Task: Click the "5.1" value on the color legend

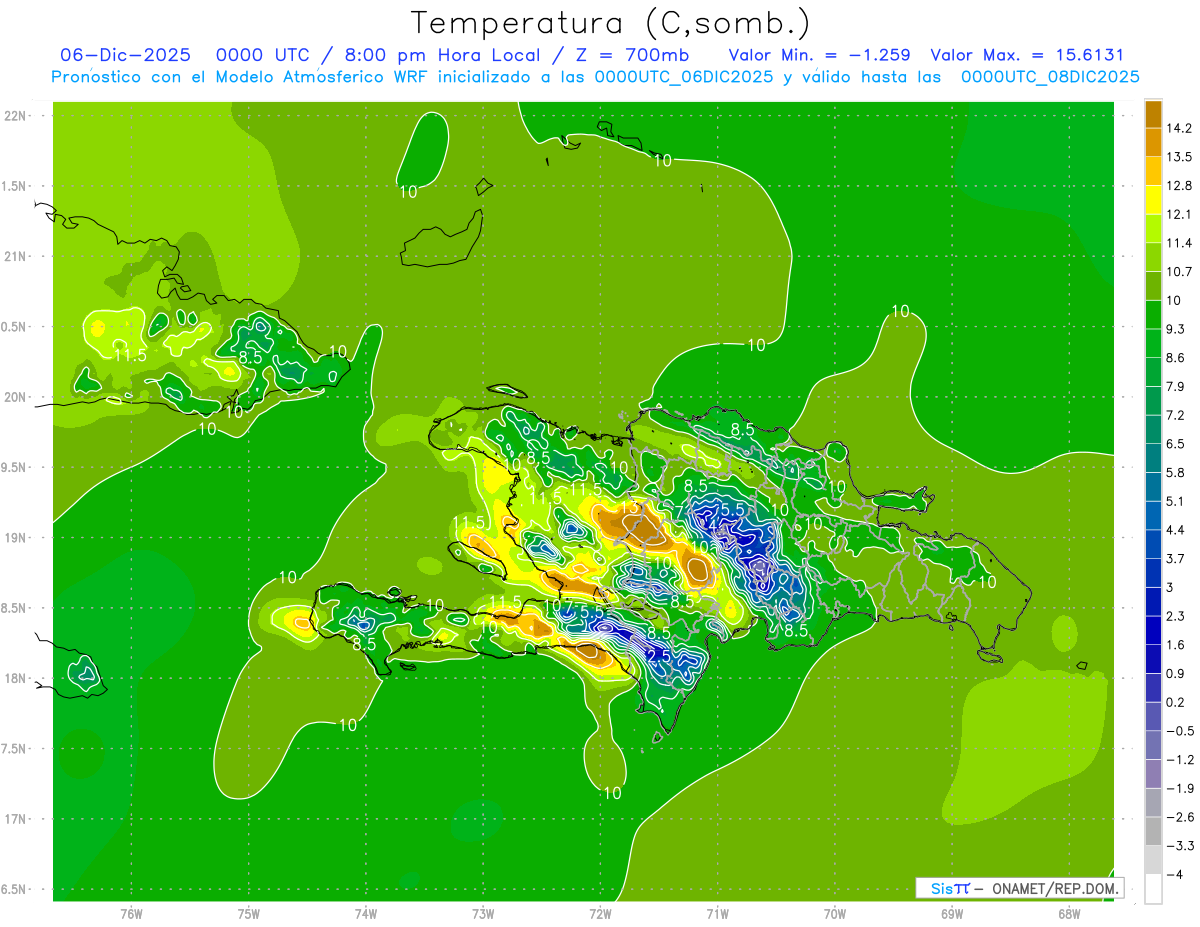Action: [x=1175, y=501]
